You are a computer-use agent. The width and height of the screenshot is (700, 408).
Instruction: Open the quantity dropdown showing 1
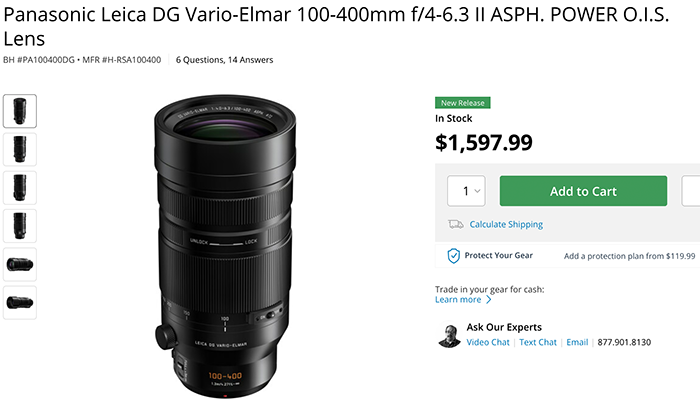[466, 191]
